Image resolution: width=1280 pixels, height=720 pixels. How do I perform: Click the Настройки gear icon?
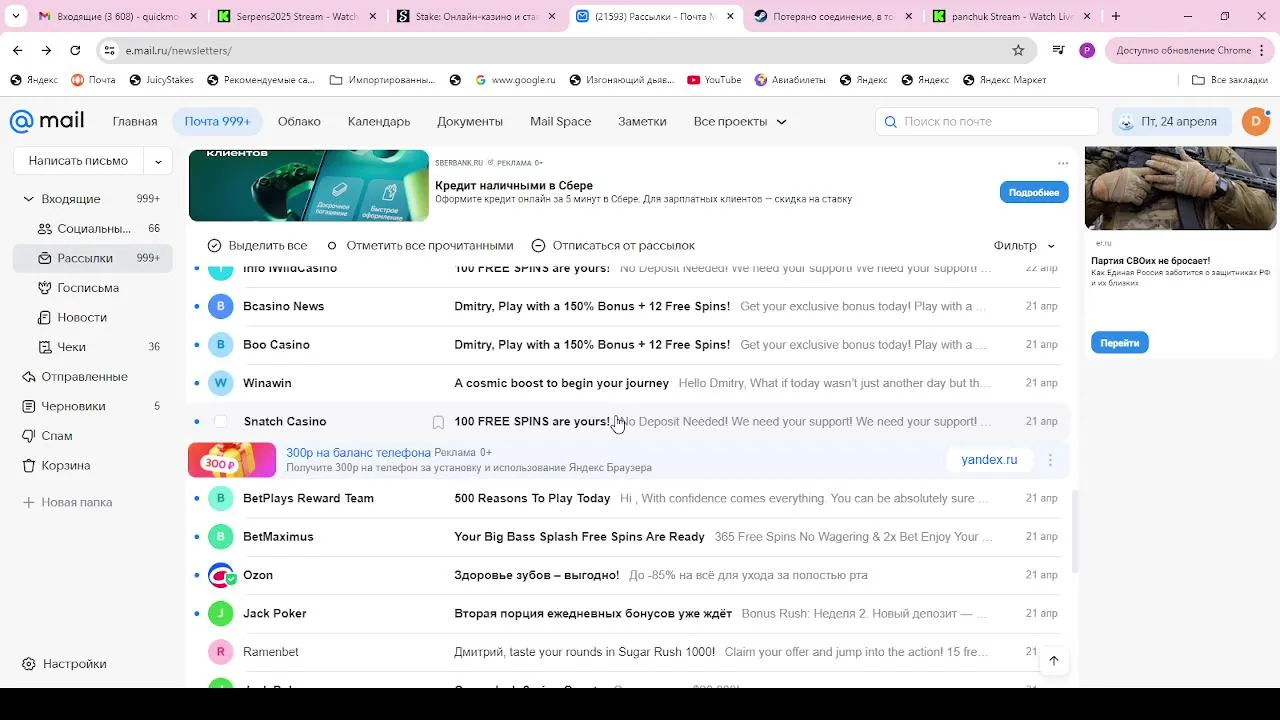[29, 664]
